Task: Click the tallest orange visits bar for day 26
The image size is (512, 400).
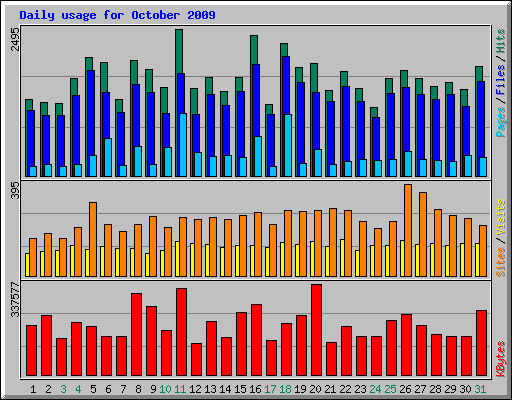Action: click(408, 230)
